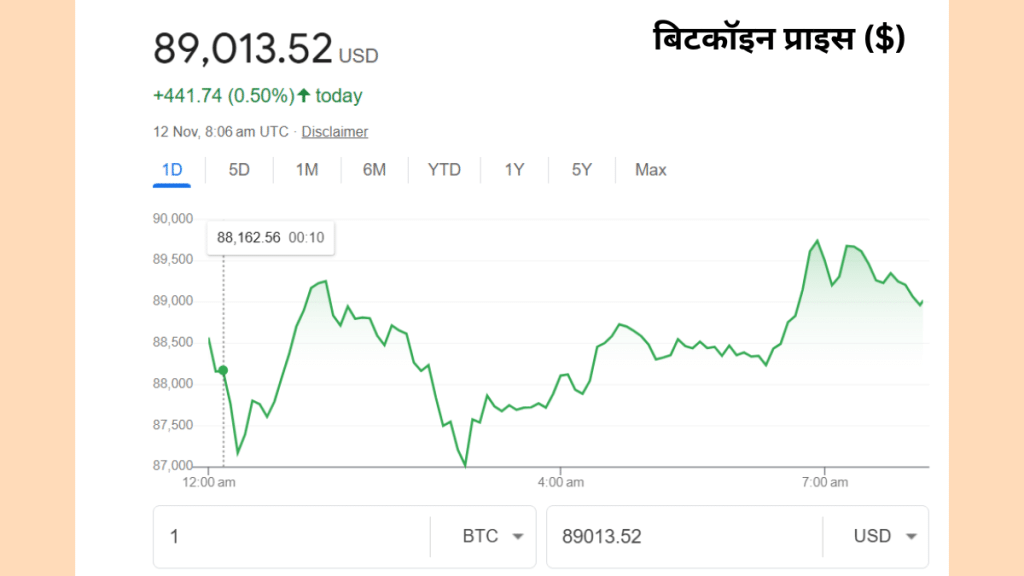Show the 6M price history
The height and width of the screenshot is (576, 1024).
pyautogui.click(x=374, y=170)
